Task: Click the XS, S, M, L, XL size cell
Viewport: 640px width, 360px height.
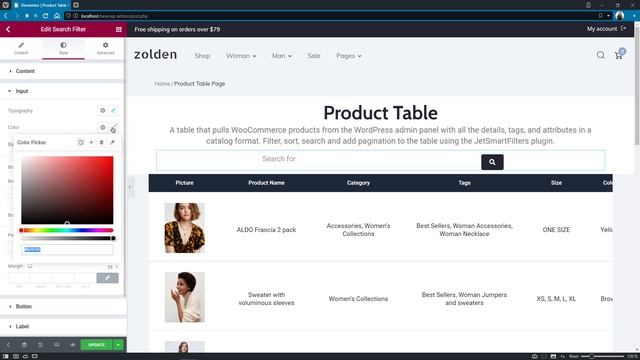Action: (x=556, y=299)
